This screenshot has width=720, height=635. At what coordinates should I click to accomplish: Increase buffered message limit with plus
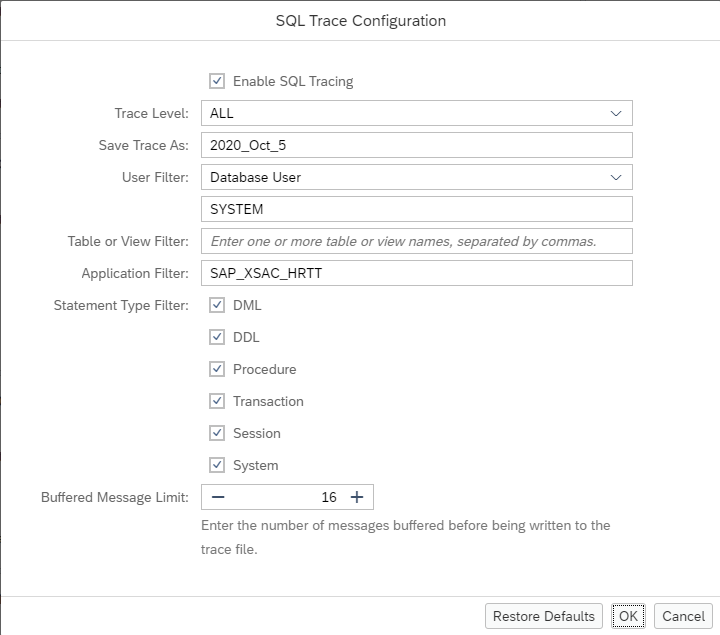pos(357,497)
